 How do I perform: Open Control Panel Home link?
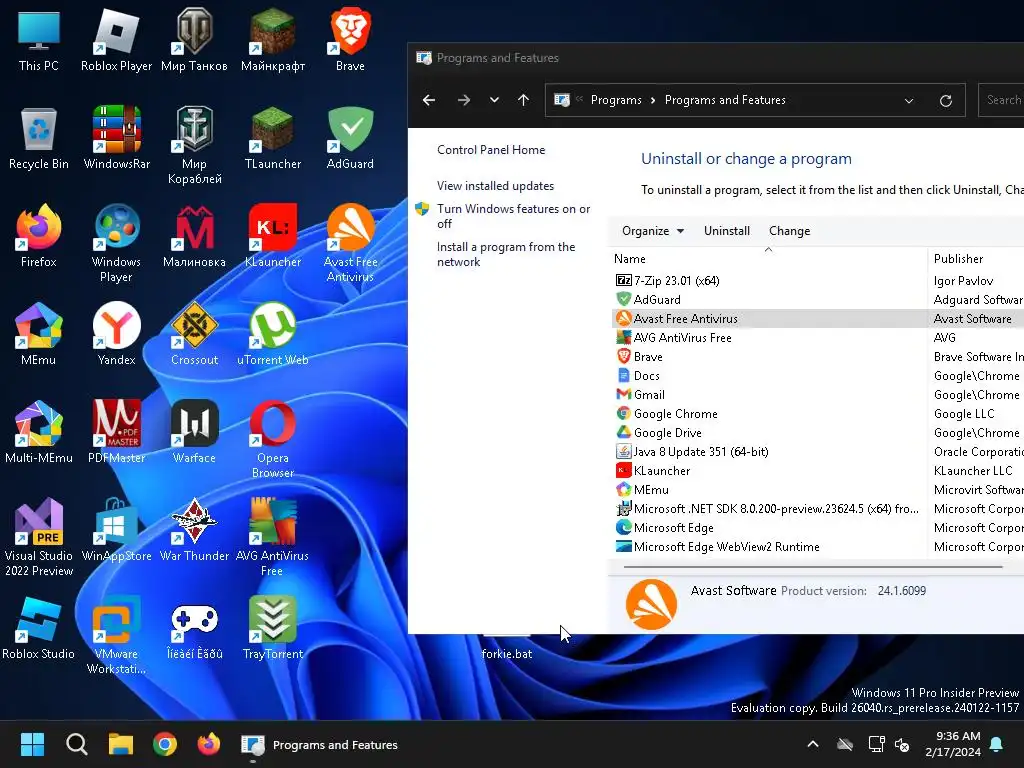pyautogui.click(x=491, y=150)
